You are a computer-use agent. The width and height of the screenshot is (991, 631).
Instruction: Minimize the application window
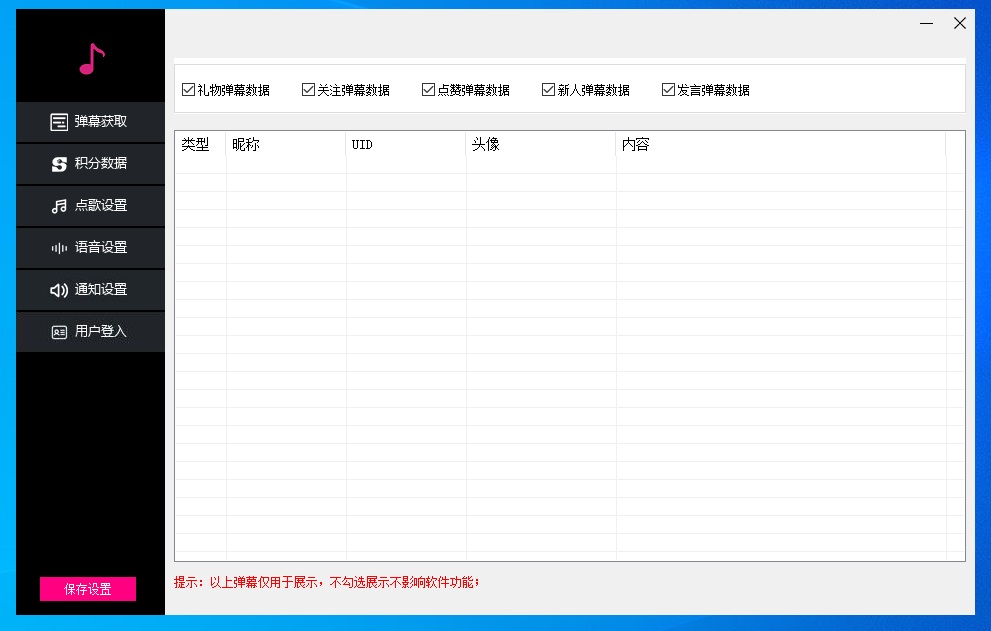[x=927, y=23]
